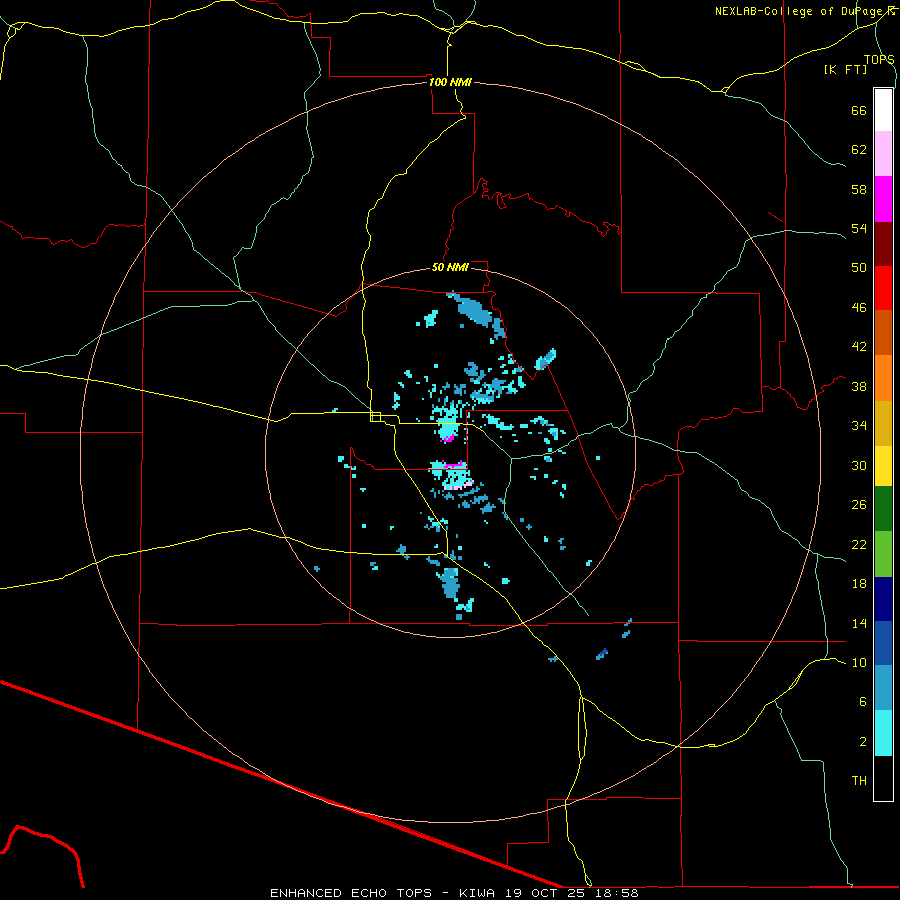
Task: Select the light green legend swatch
Action: (x=883, y=554)
